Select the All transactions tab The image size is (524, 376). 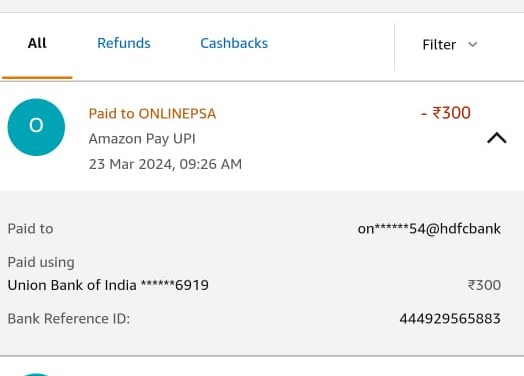[x=37, y=43]
